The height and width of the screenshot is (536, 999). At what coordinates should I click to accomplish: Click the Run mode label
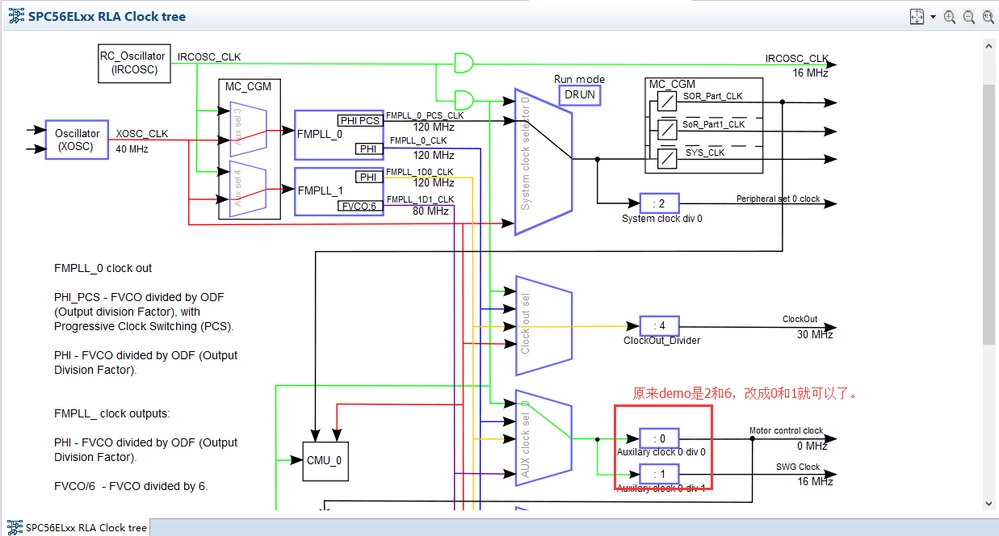click(x=579, y=79)
